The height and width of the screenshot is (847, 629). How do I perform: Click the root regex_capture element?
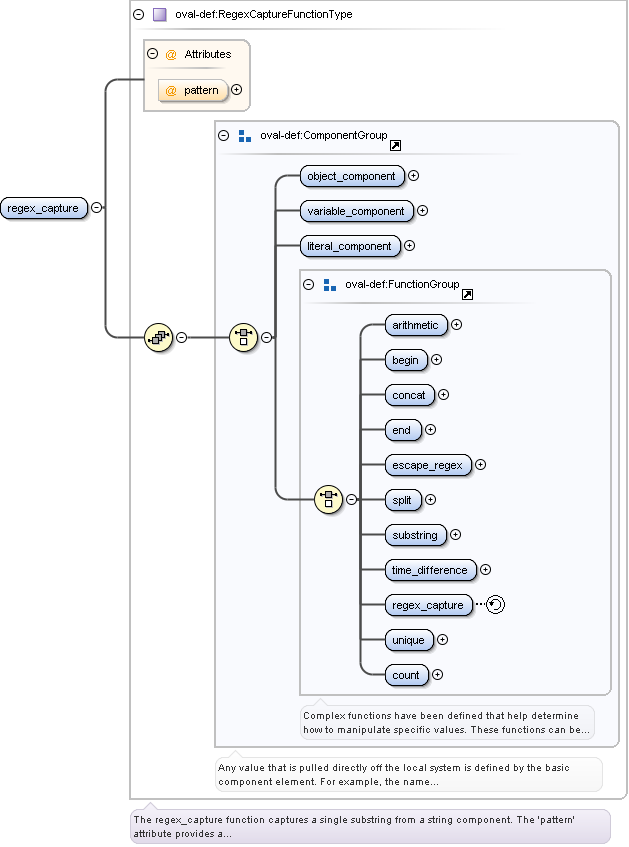click(x=43, y=208)
